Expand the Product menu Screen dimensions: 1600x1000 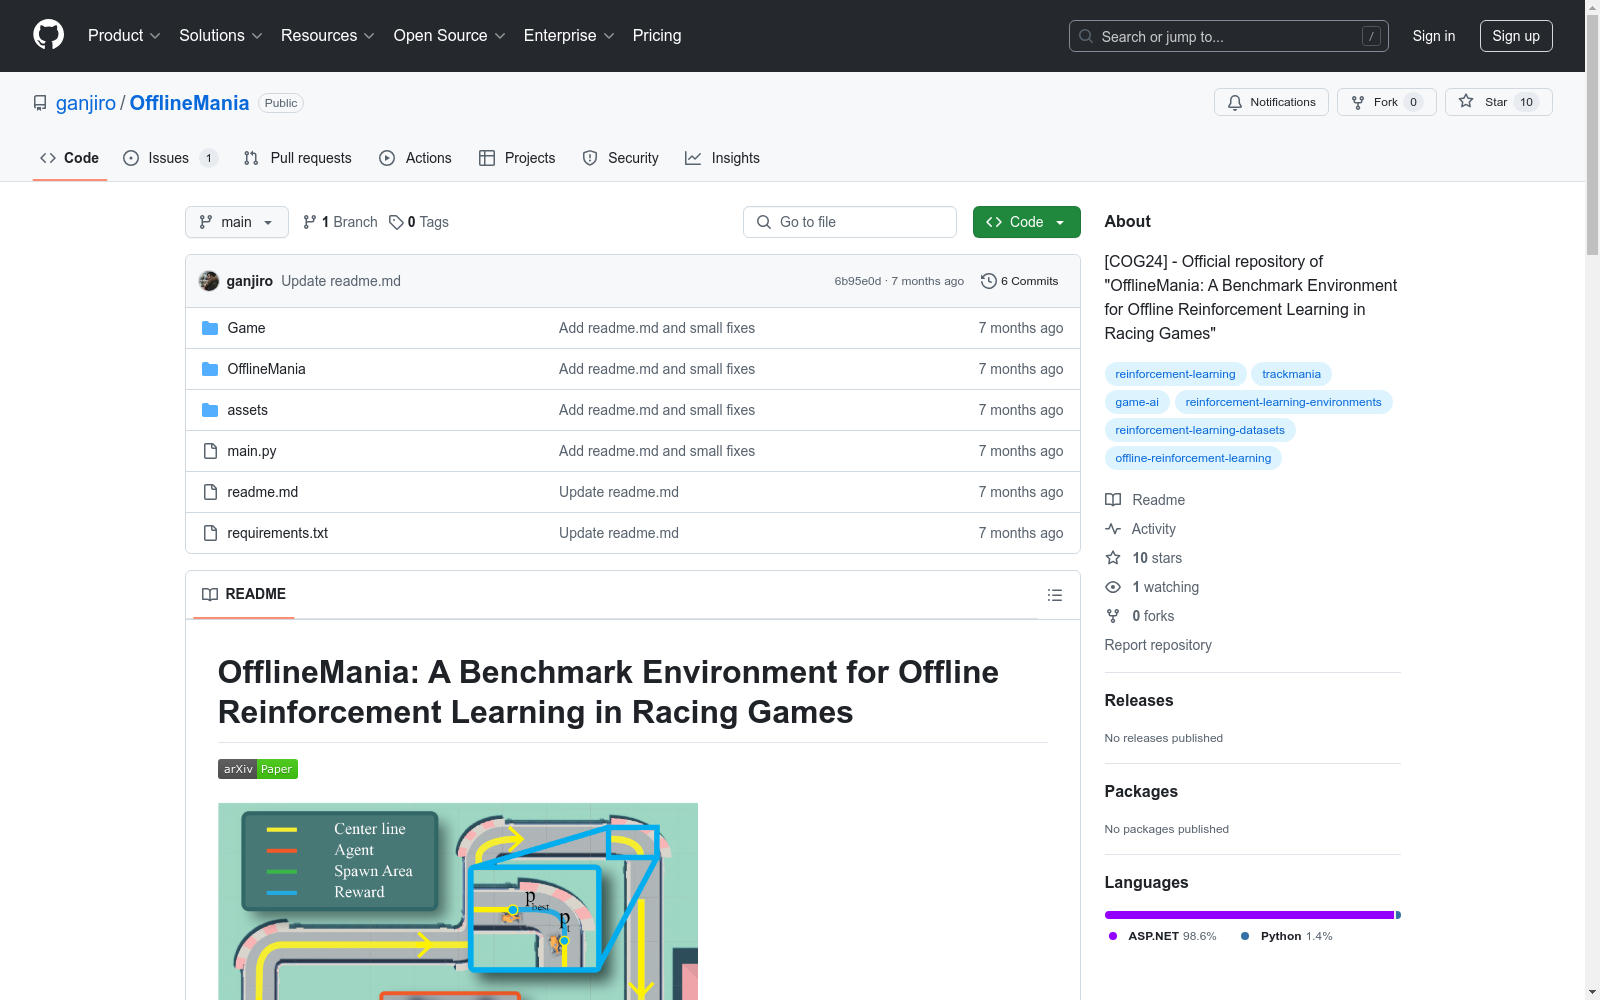click(124, 35)
